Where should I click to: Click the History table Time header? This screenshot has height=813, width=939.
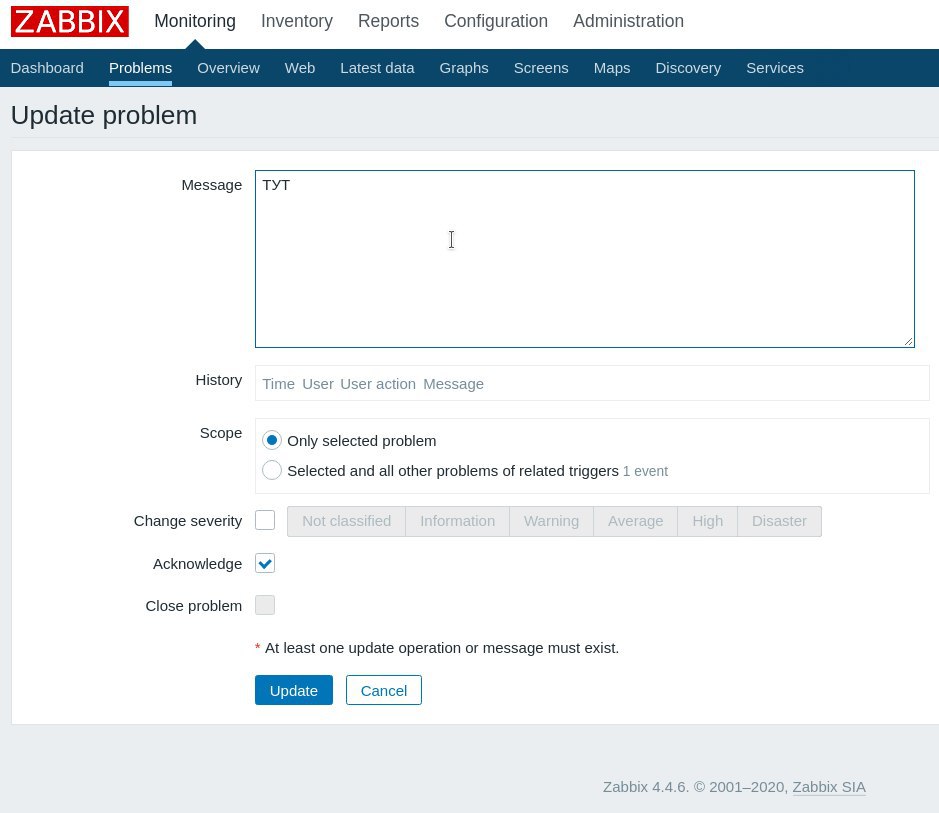(278, 384)
